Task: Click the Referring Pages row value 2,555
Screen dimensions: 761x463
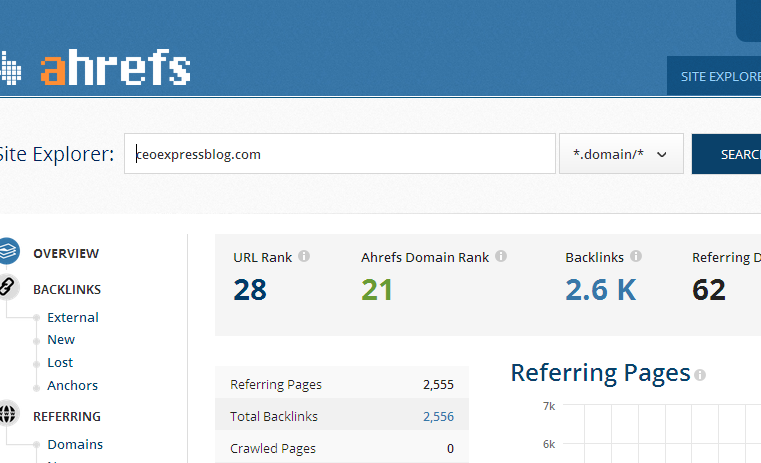Action: coord(438,384)
